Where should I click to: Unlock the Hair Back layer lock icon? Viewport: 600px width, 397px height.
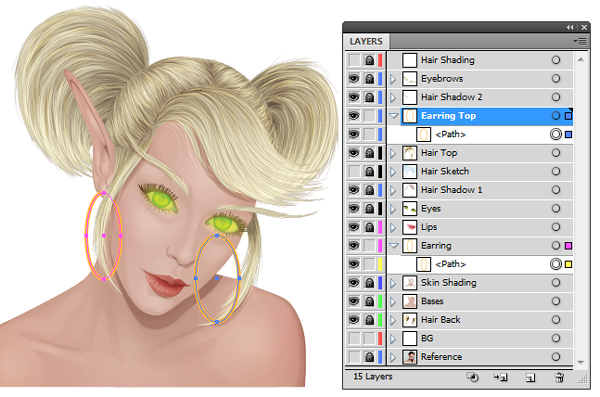point(369,320)
